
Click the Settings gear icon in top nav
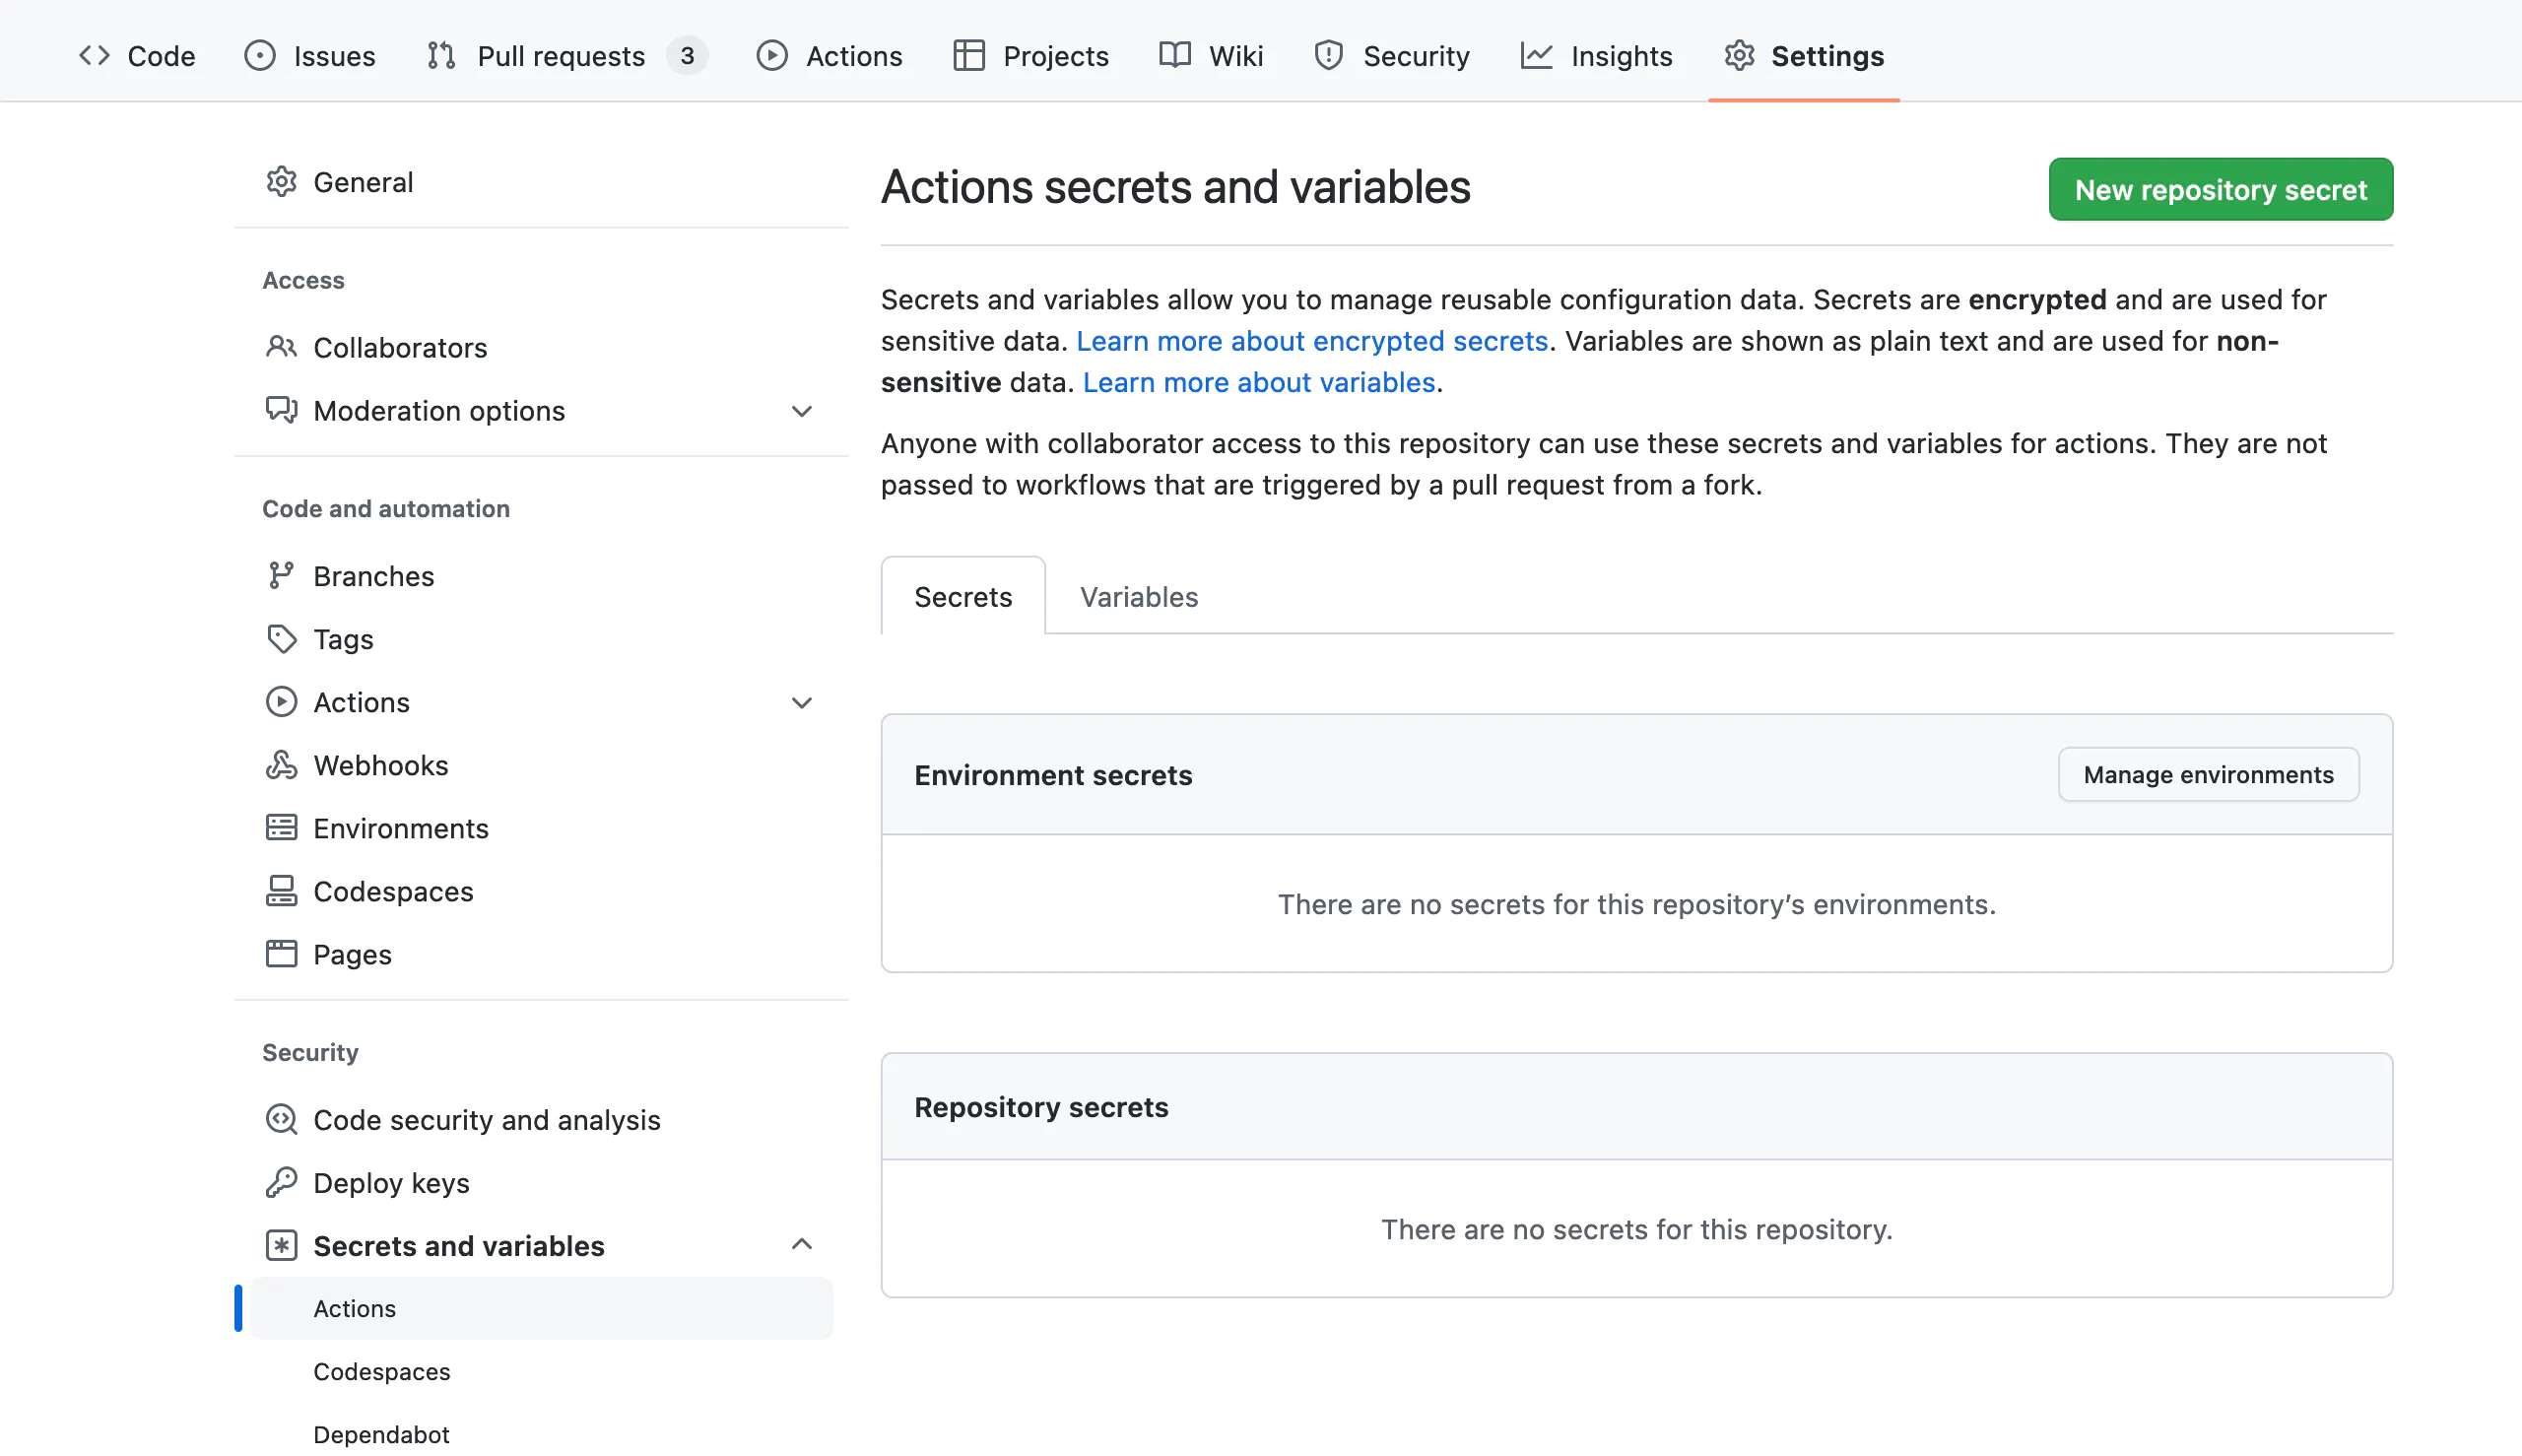[1740, 56]
